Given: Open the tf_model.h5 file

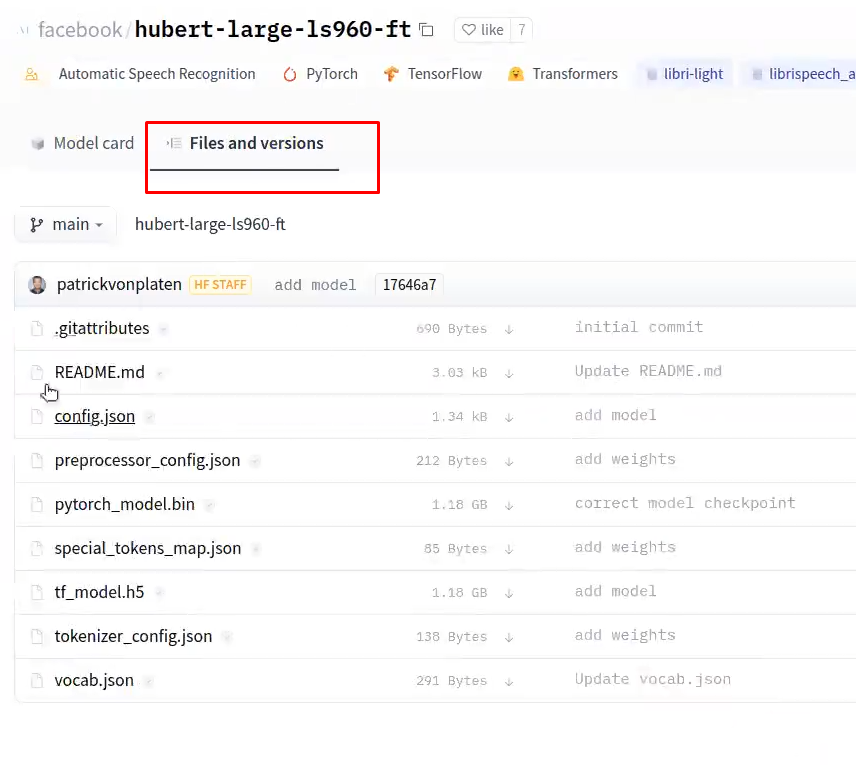Looking at the screenshot, I should pos(99,592).
